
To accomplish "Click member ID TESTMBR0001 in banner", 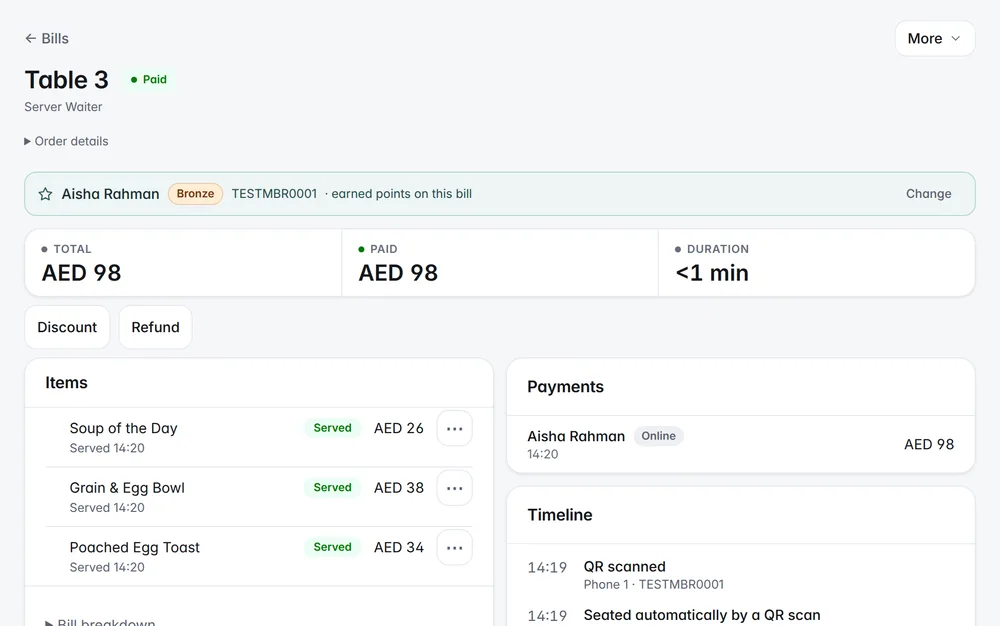I will pyautogui.click(x=274, y=194).
